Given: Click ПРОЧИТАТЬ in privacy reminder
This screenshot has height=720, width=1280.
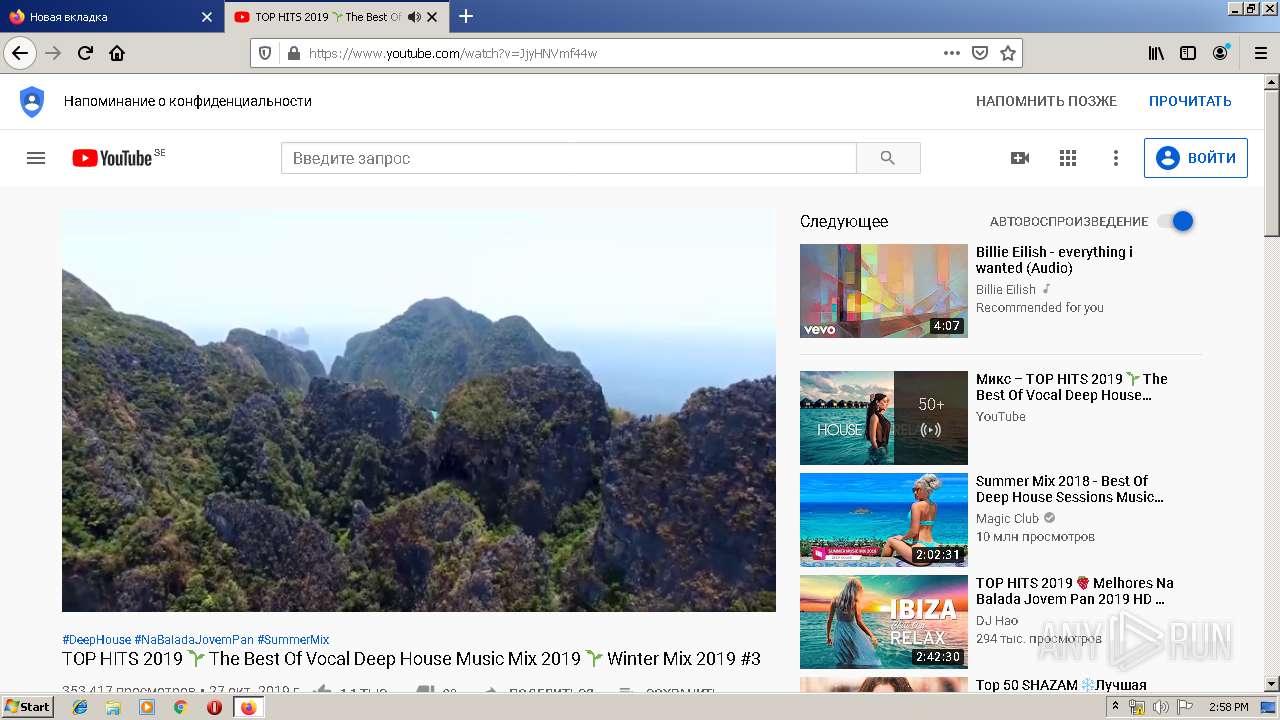Looking at the screenshot, I should point(1190,101).
